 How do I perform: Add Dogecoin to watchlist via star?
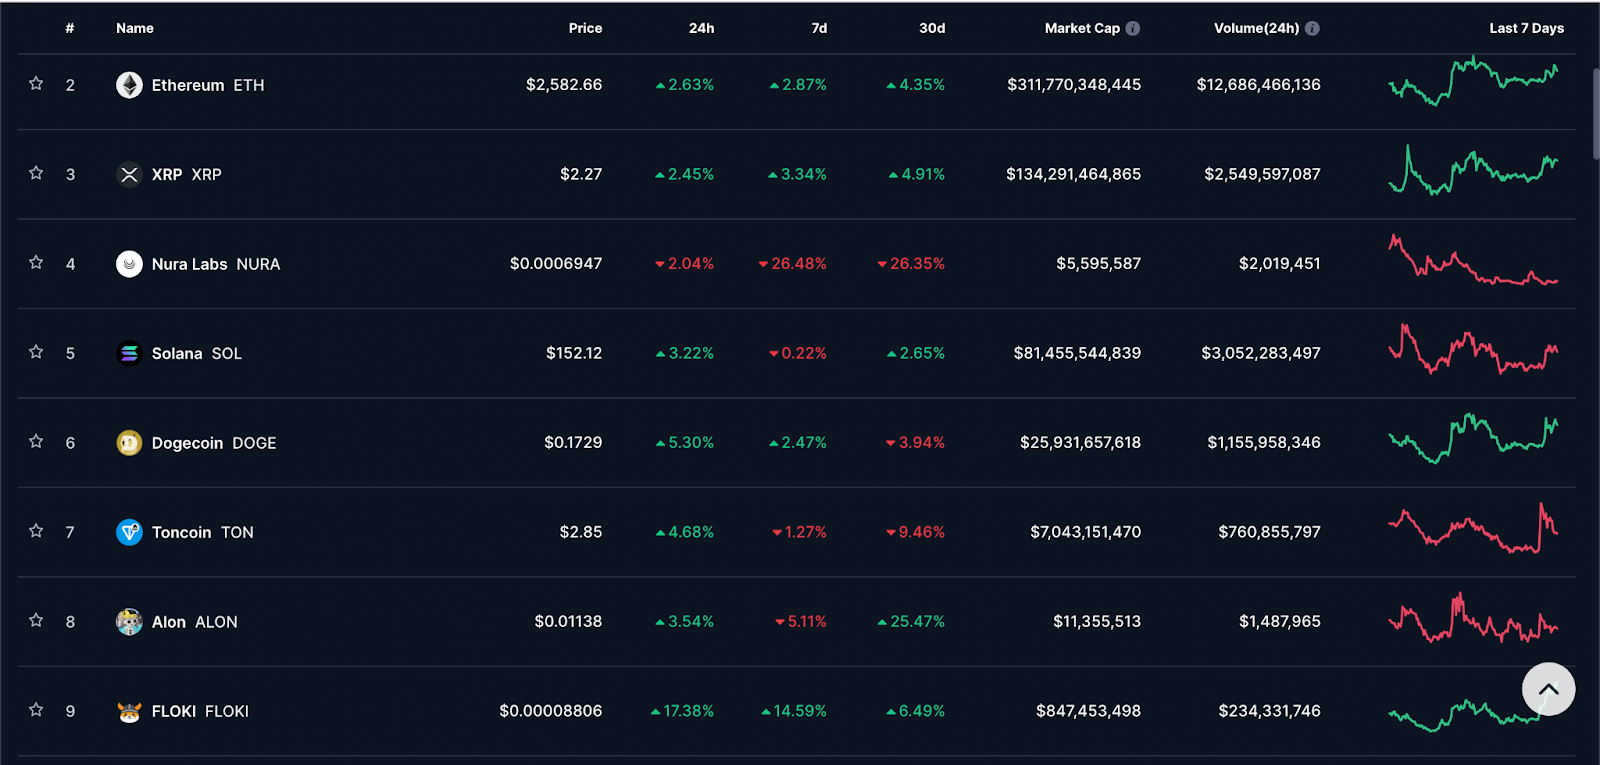tap(36, 442)
